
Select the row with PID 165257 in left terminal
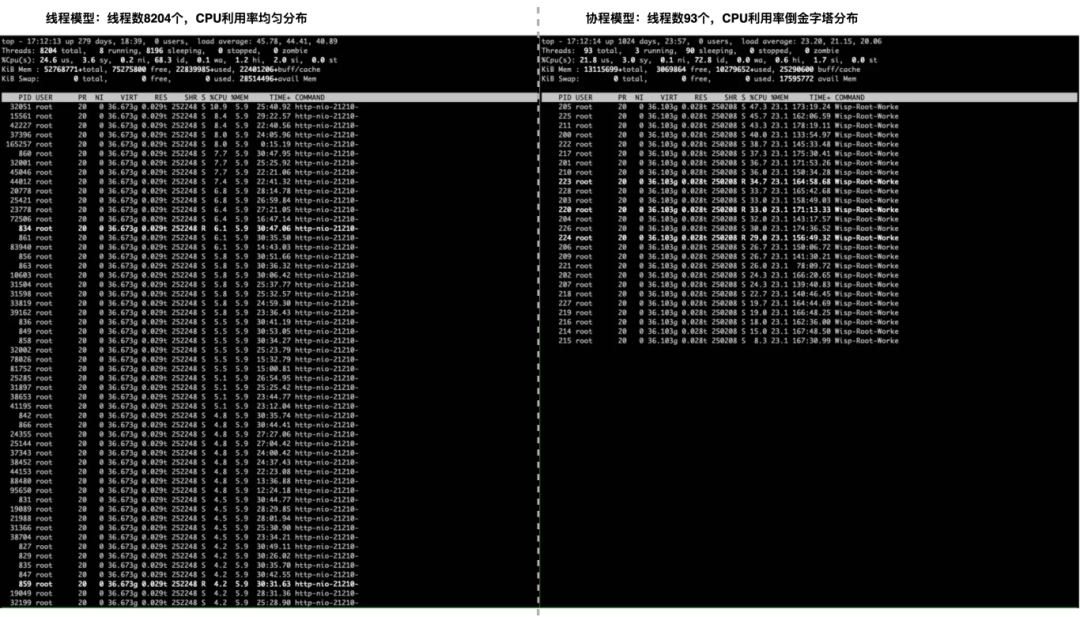[183, 145]
